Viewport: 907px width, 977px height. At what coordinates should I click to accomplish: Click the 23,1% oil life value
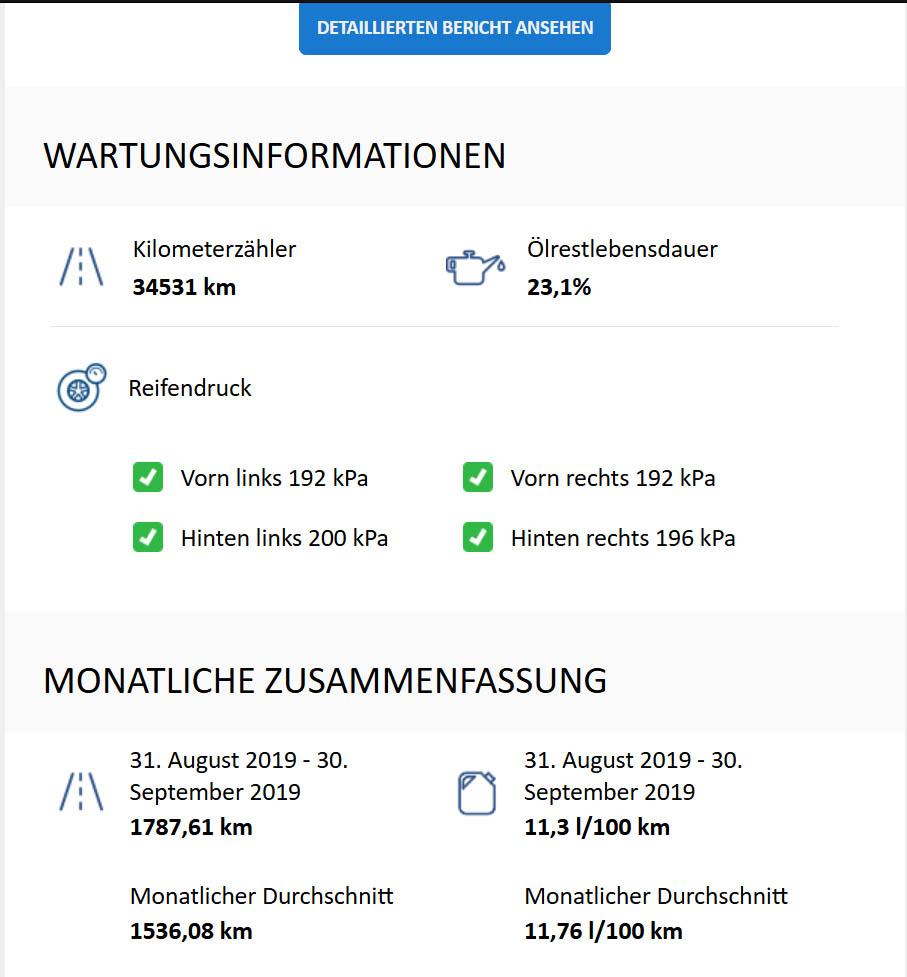(559, 287)
